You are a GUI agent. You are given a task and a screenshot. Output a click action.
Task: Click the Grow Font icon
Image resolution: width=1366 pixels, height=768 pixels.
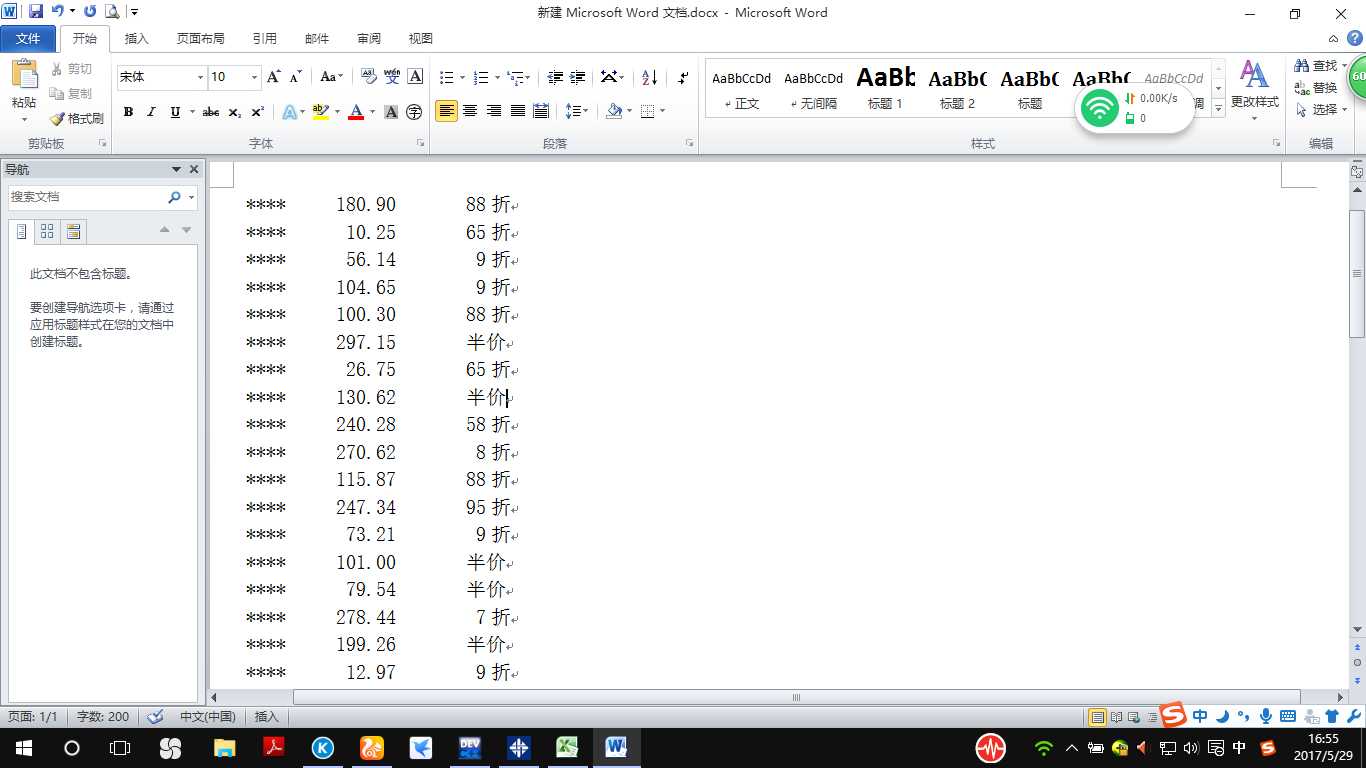pos(274,77)
